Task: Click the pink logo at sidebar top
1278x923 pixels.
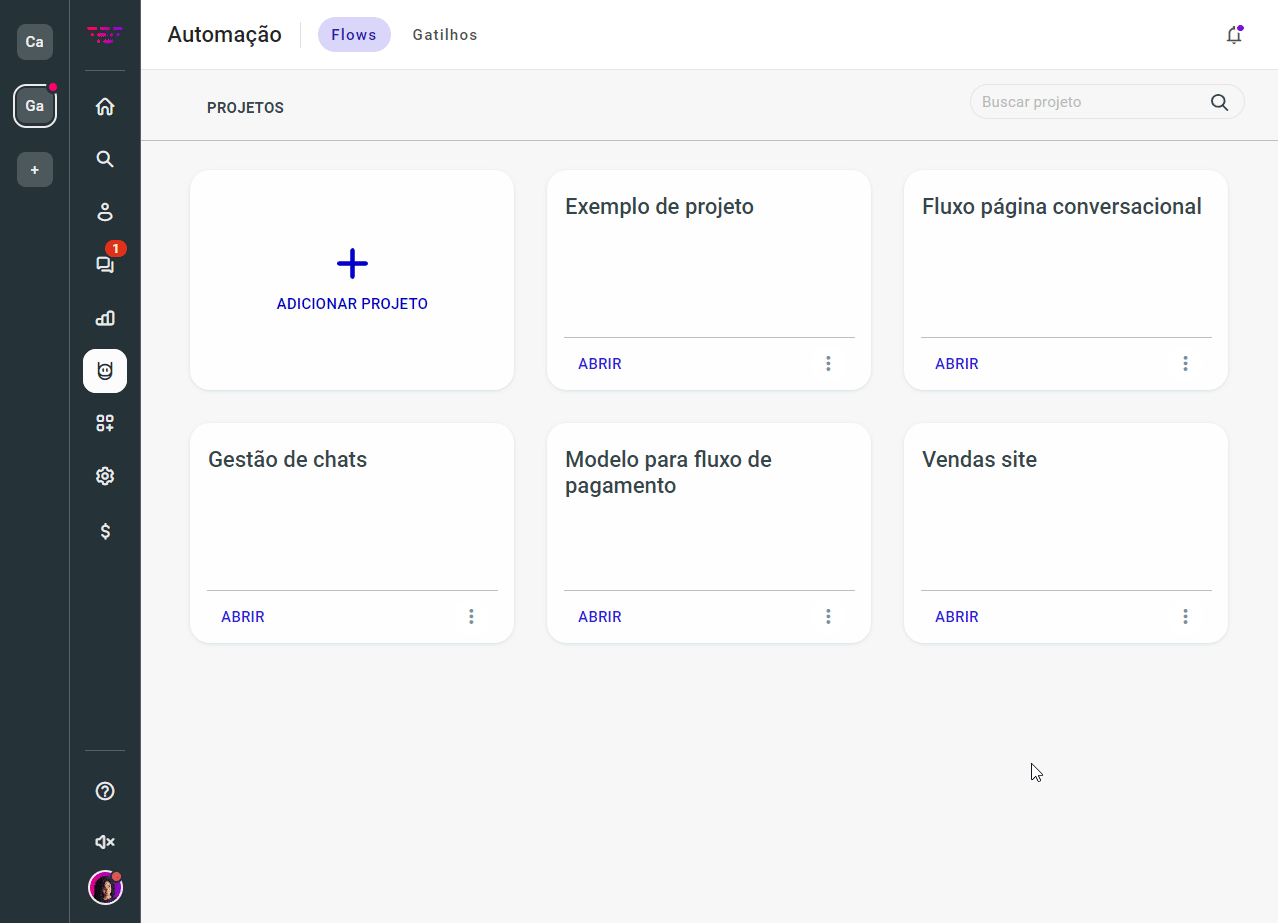Action: [105, 35]
